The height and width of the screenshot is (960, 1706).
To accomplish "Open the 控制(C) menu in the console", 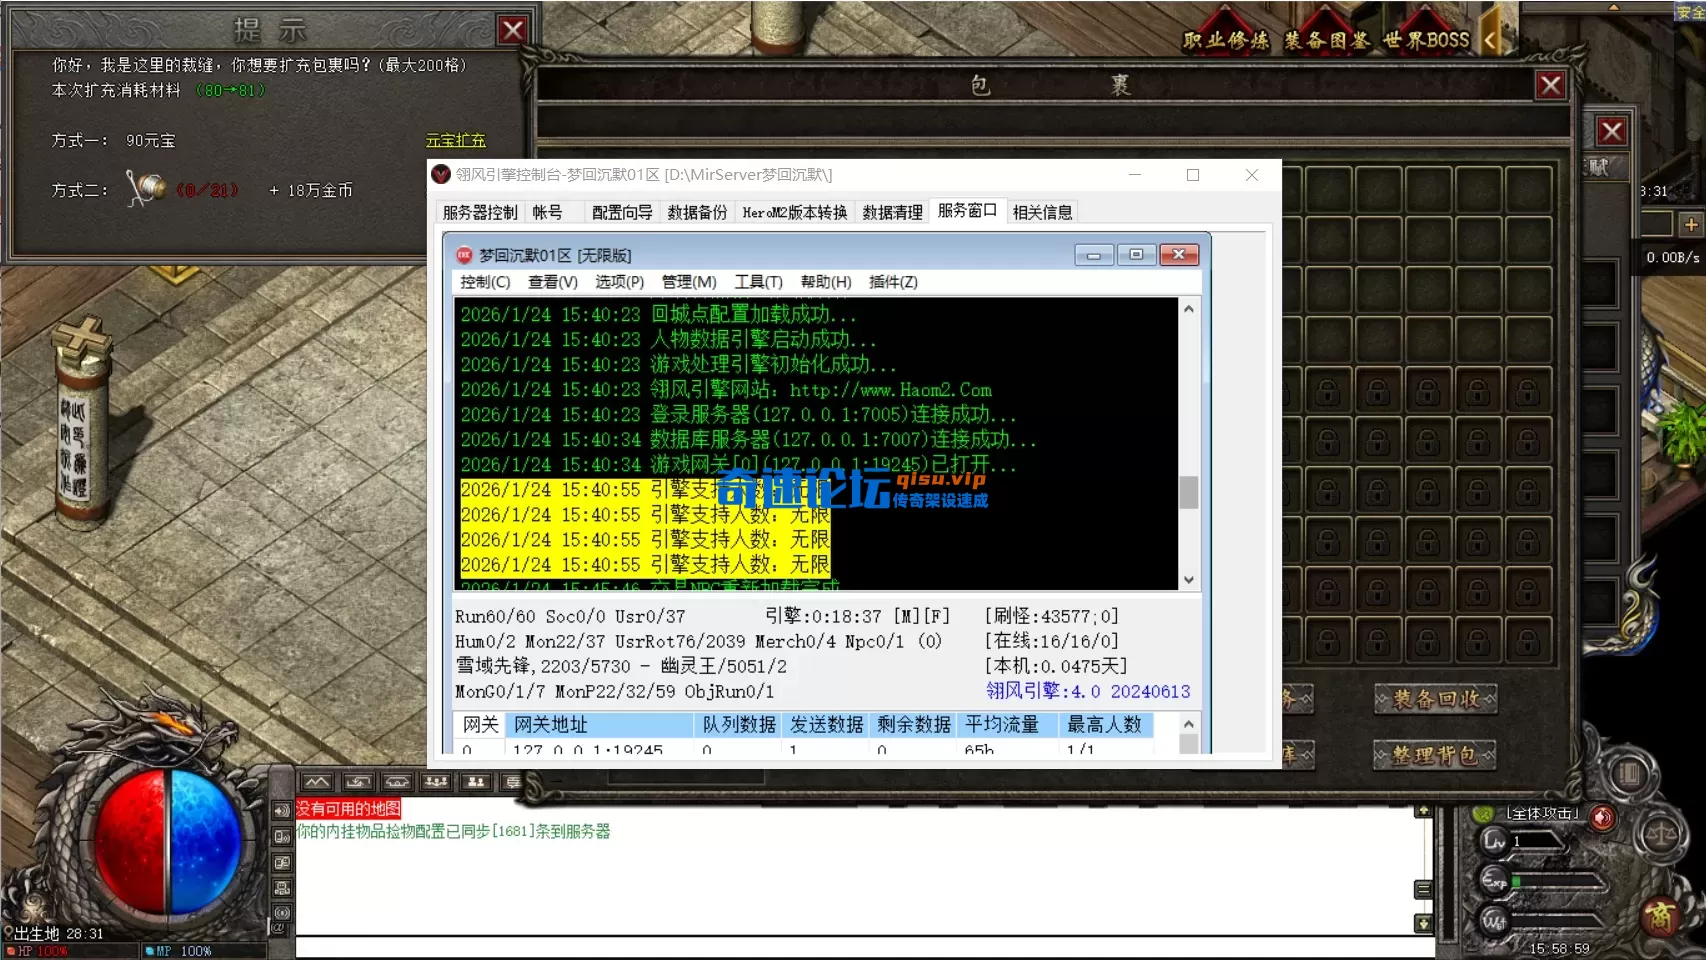I will coord(486,282).
